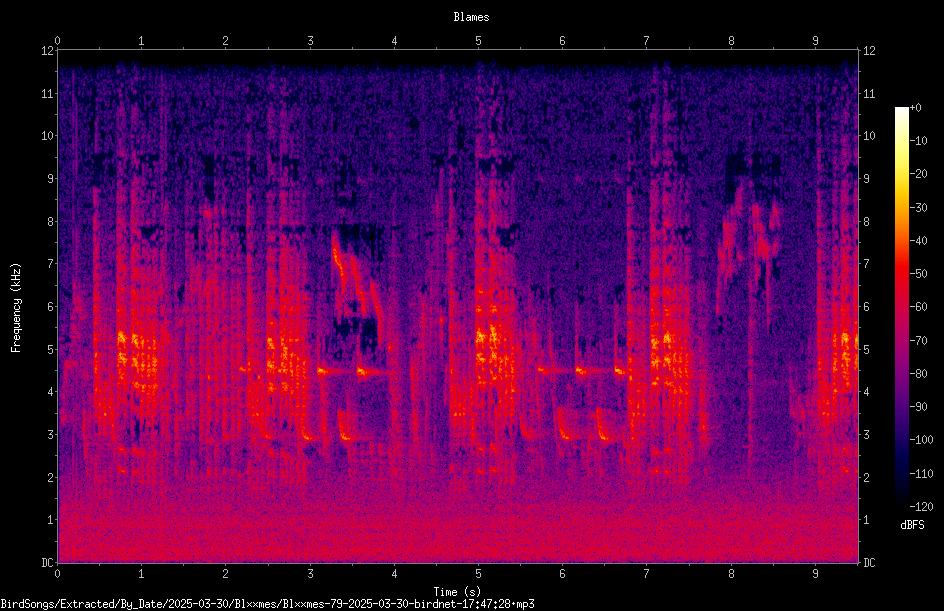944x611 pixels.
Task: Select the BirdSongs mp3 file path text
Action: (267, 604)
